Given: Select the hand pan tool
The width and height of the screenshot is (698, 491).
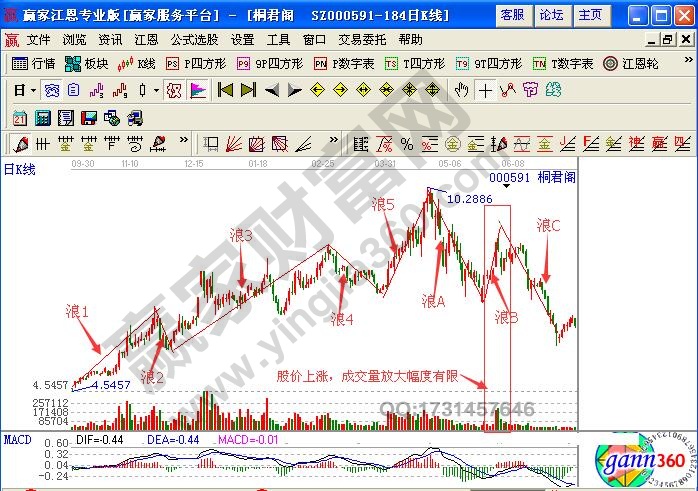Looking at the screenshot, I should pyautogui.click(x=461, y=89).
